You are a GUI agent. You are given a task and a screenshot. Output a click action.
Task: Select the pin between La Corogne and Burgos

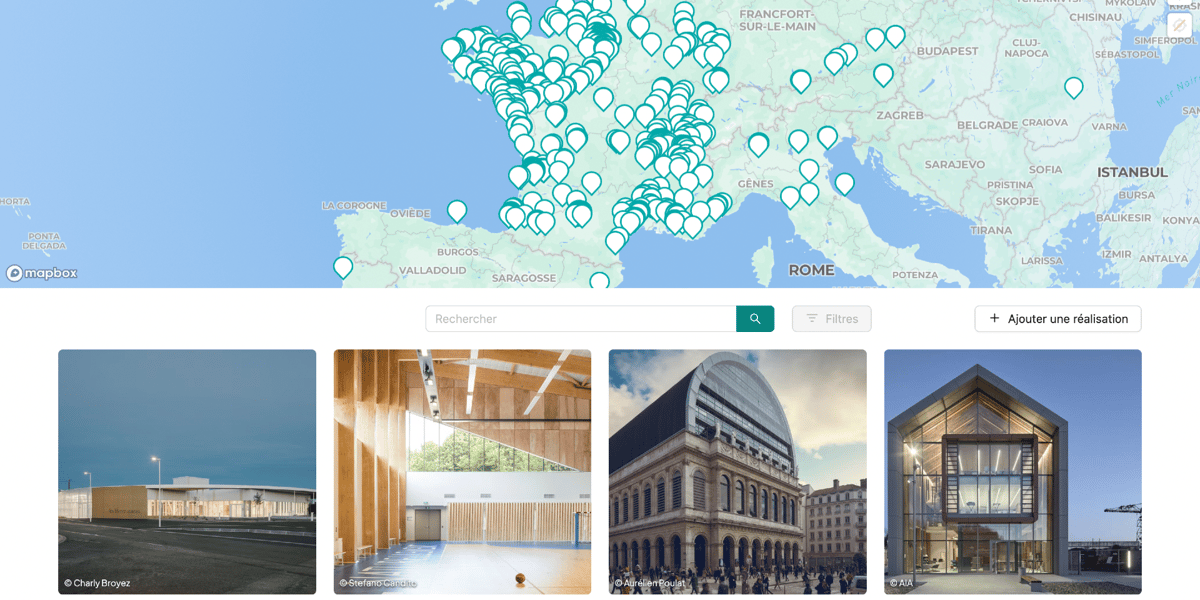pyautogui.click(x=457, y=211)
